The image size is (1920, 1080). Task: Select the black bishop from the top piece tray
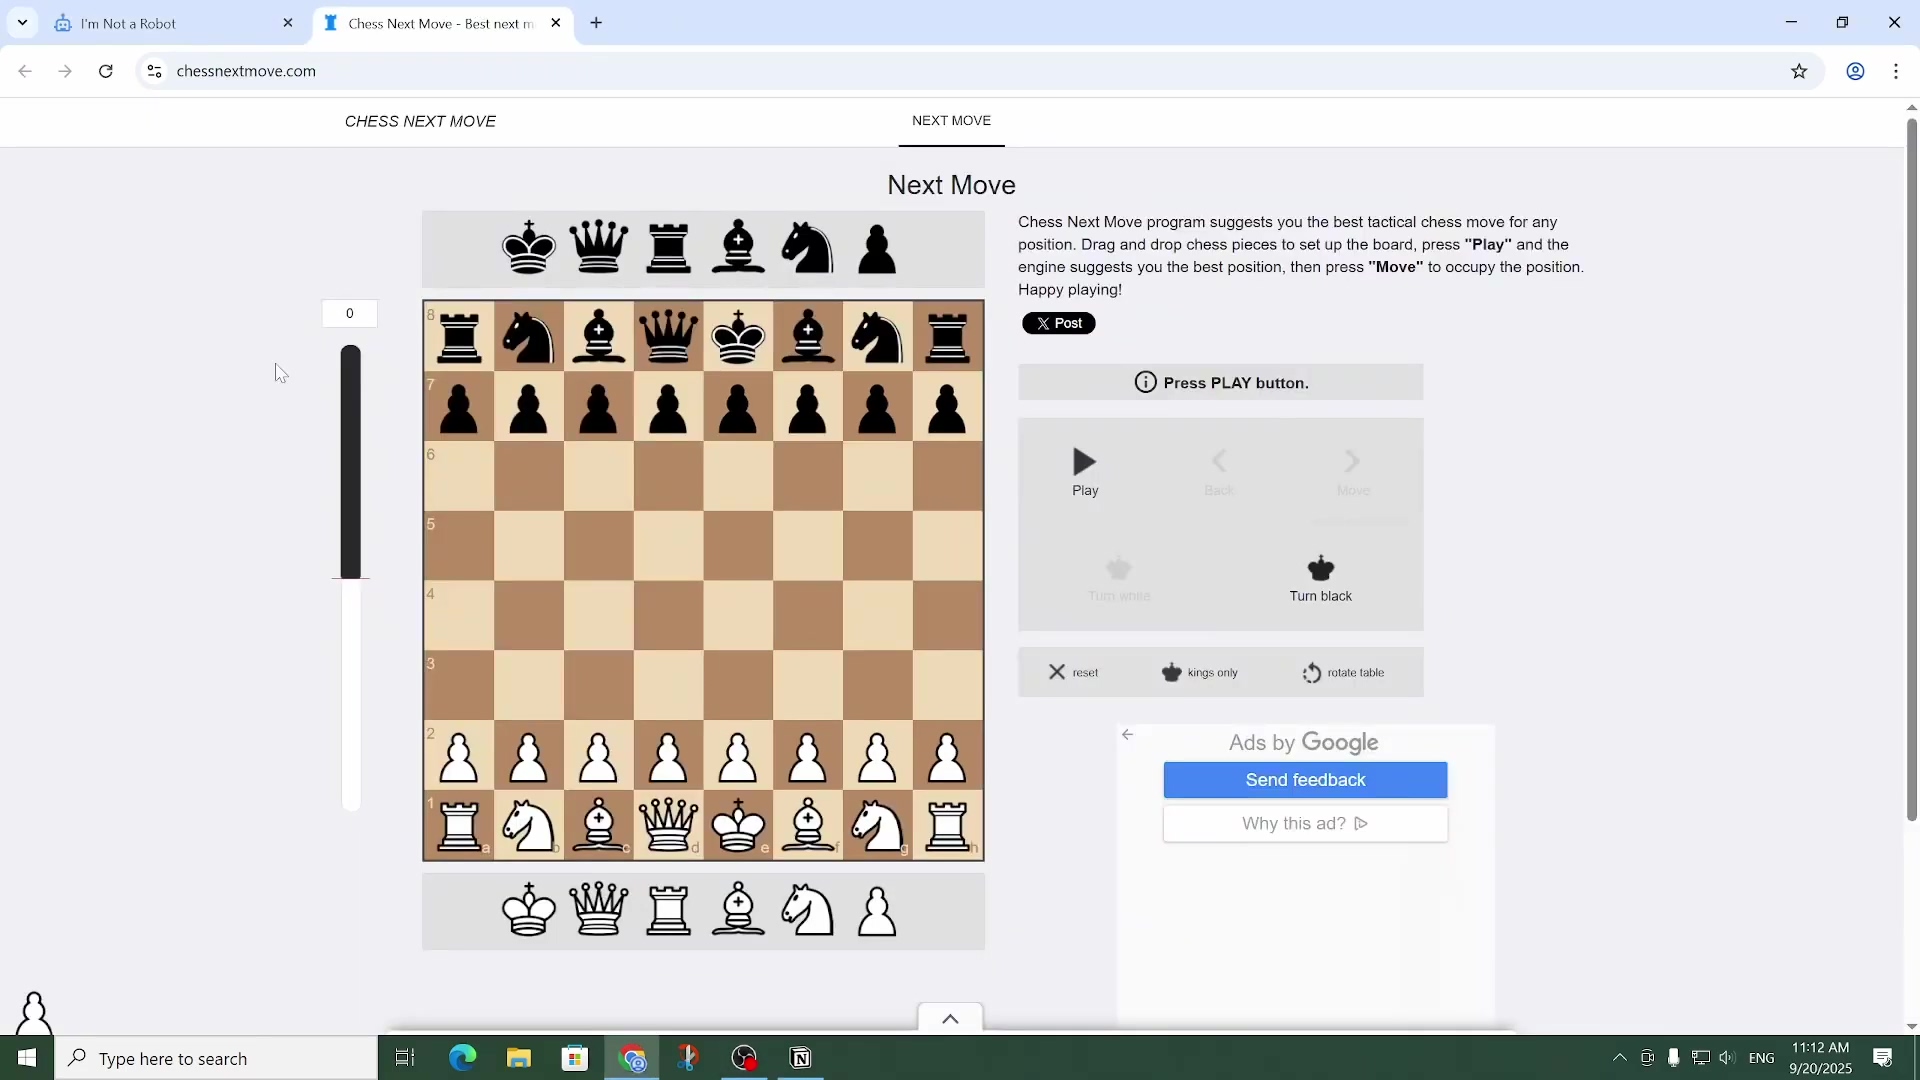(739, 248)
